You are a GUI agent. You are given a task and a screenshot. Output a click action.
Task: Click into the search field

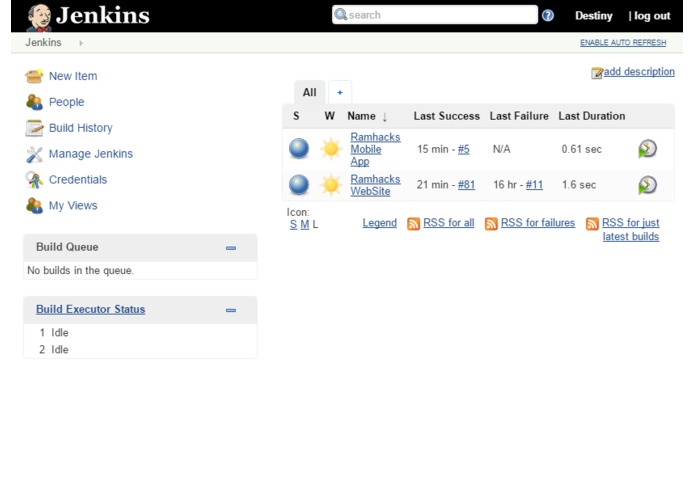coord(435,15)
